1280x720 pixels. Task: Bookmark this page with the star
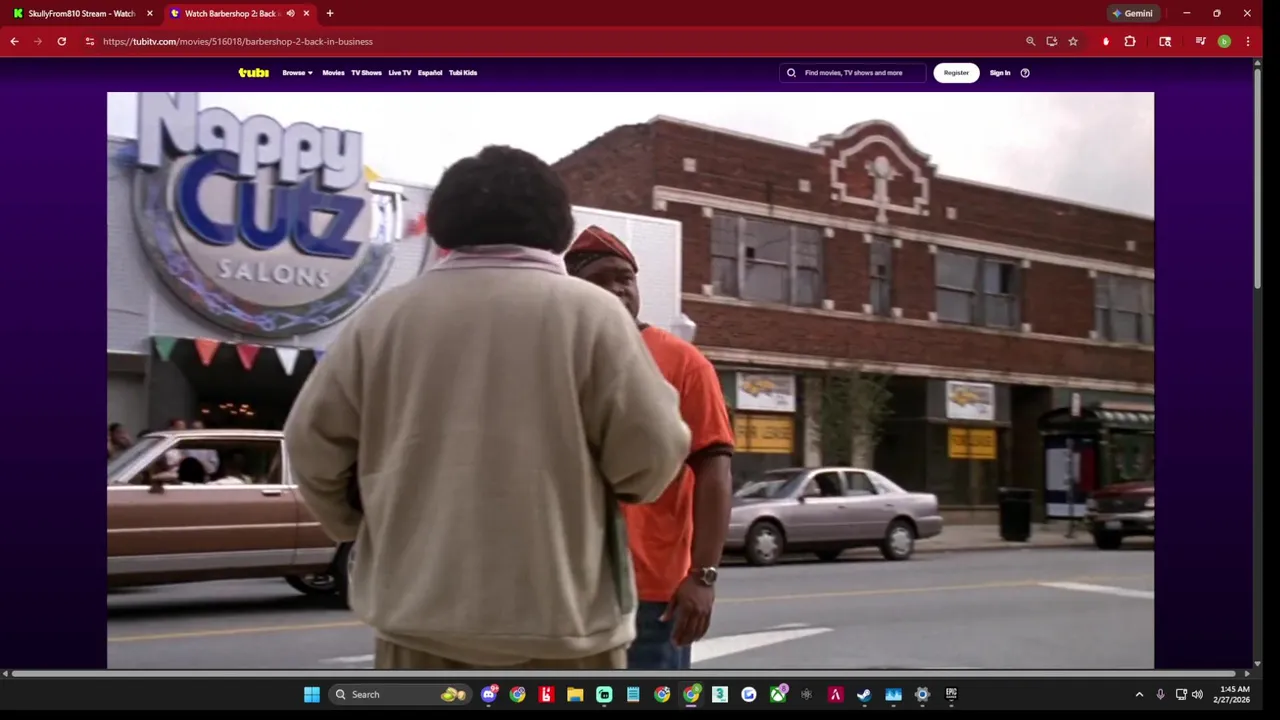[x=1073, y=41]
